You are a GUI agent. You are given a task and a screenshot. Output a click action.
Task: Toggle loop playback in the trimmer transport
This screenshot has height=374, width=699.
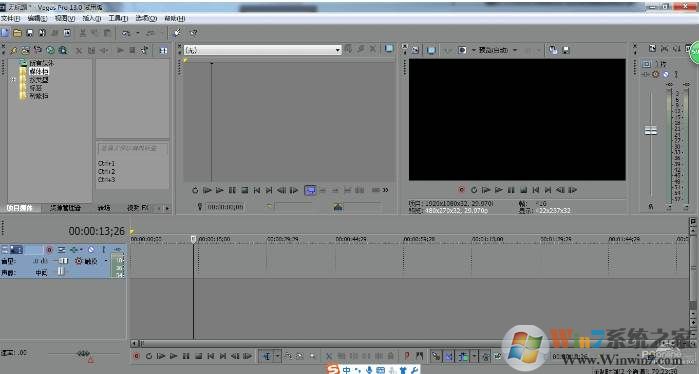pyautogui.click(x=195, y=190)
